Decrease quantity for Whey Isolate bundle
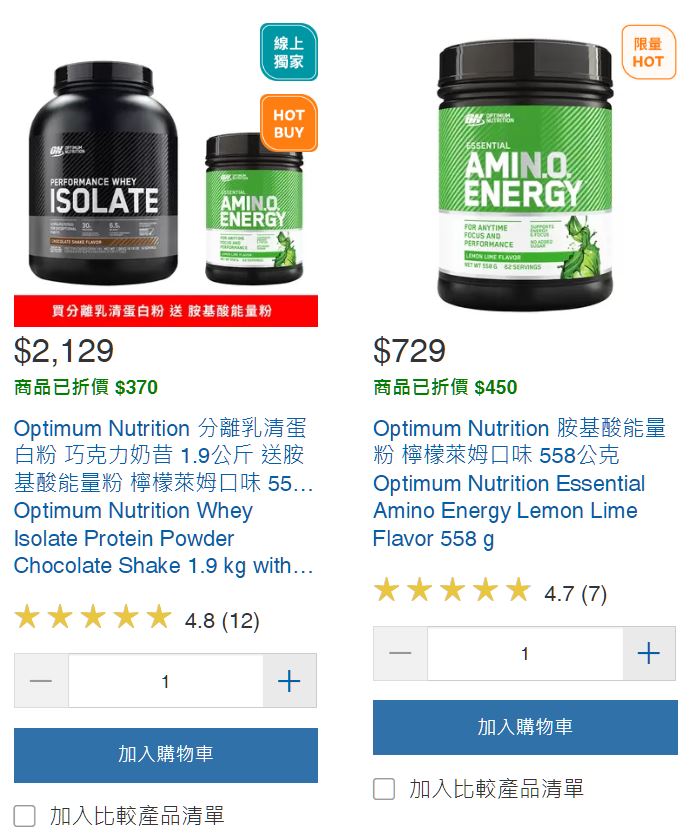The image size is (691, 834). (x=41, y=681)
